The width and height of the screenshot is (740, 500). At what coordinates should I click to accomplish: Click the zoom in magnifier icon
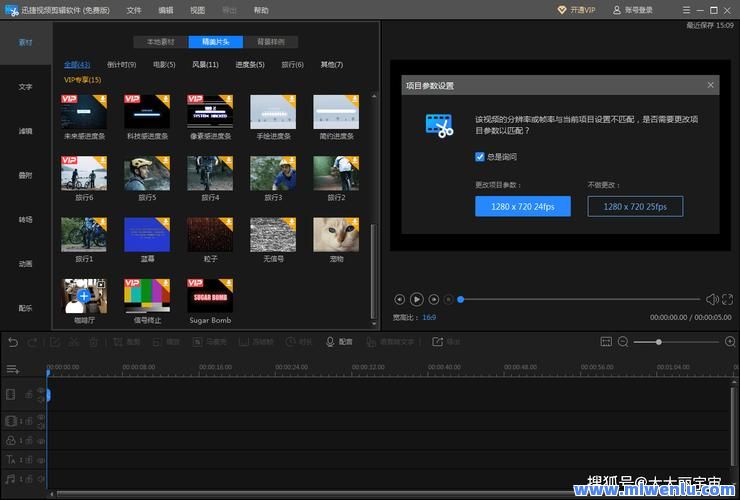point(730,342)
